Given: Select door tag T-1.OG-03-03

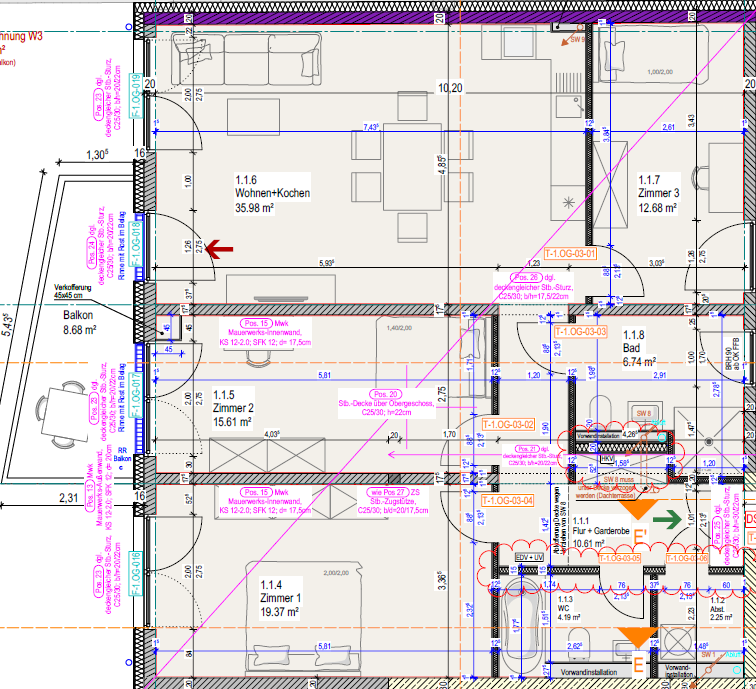Looking at the screenshot, I should click(x=580, y=332).
